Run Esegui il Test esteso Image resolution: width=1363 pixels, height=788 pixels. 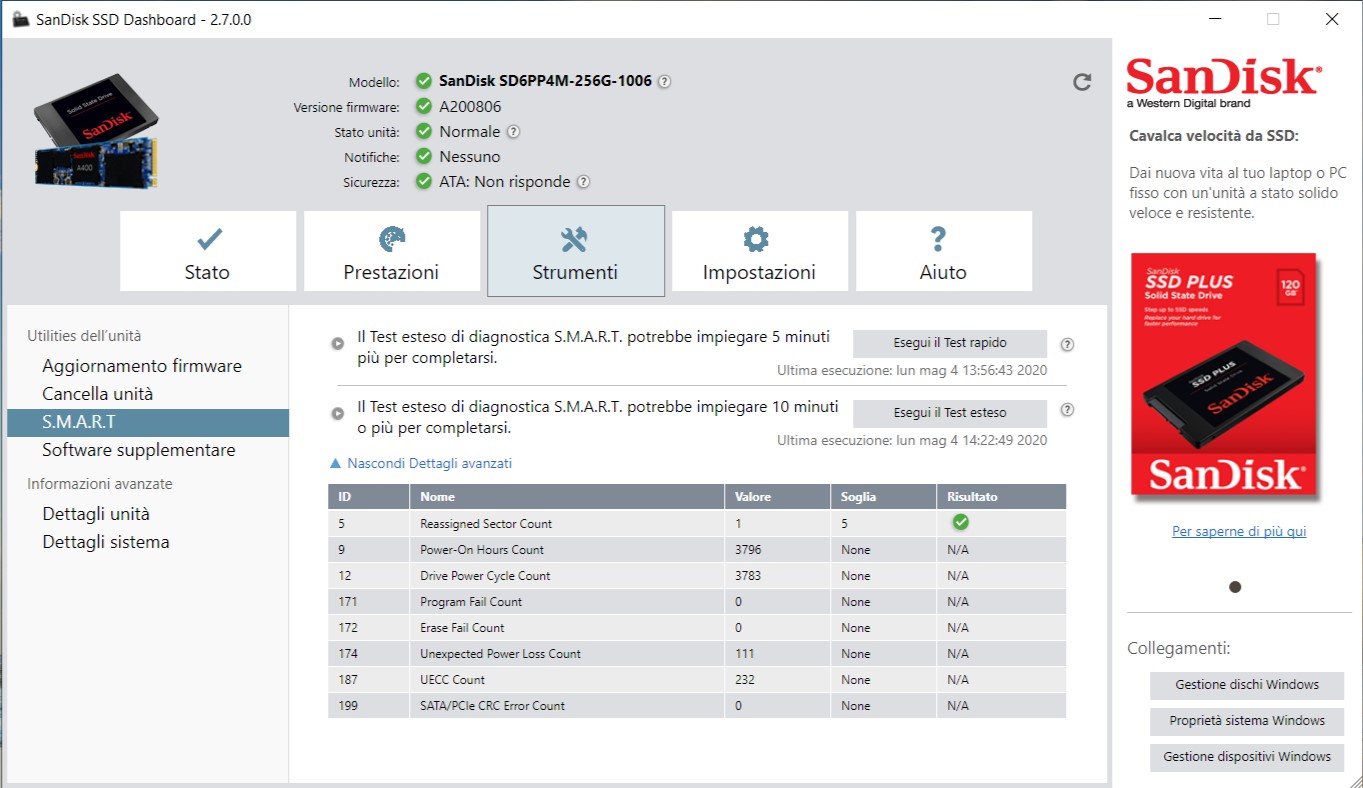click(x=950, y=413)
